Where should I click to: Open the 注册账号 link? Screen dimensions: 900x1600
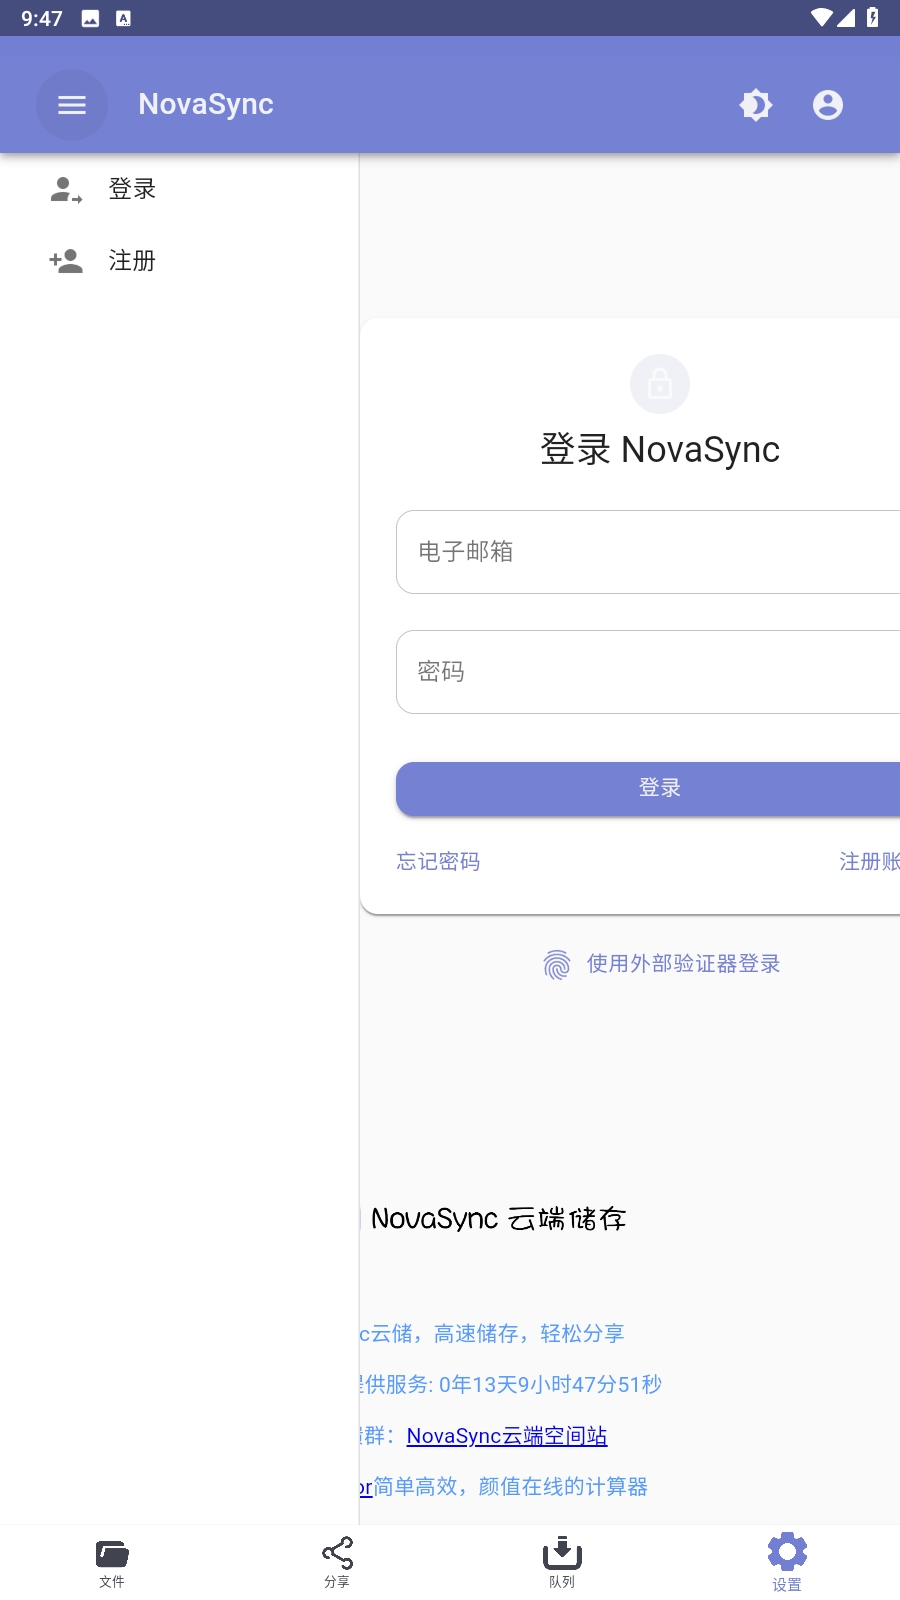869,861
